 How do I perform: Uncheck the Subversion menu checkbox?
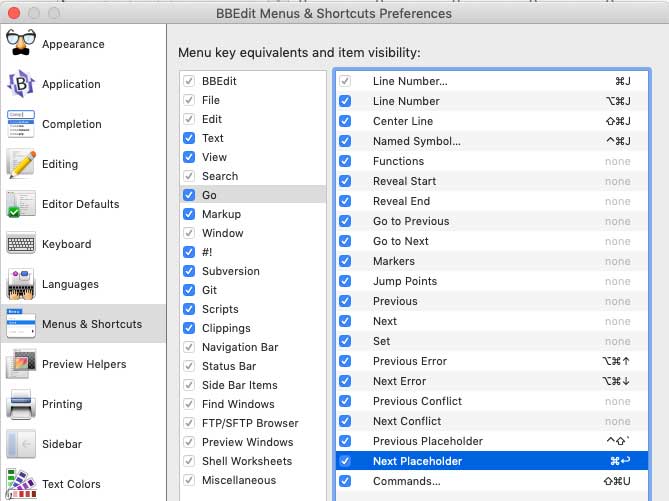pyautogui.click(x=189, y=271)
